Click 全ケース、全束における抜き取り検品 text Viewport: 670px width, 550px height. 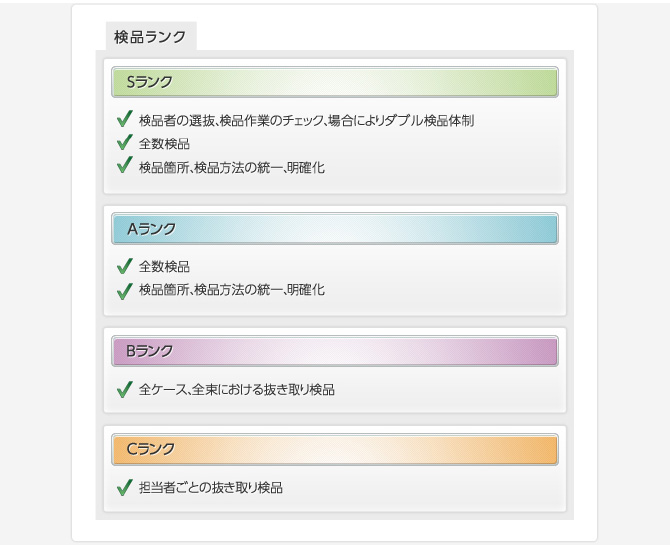[237, 390]
